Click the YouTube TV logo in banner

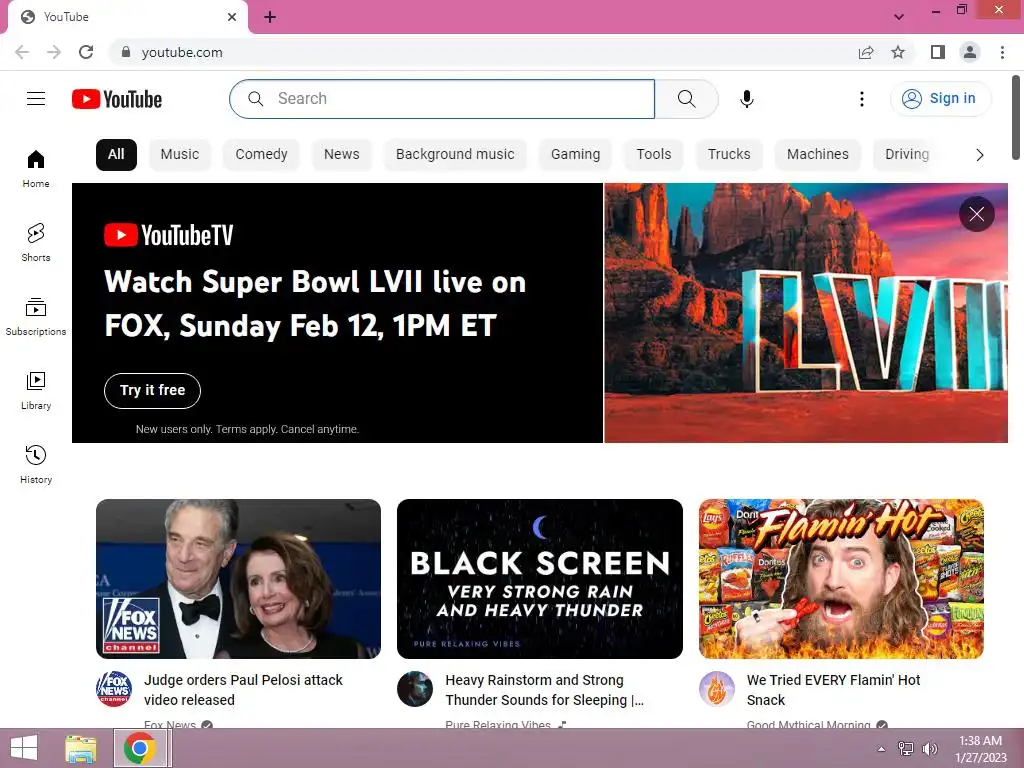pyautogui.click(x=168, y=235)
